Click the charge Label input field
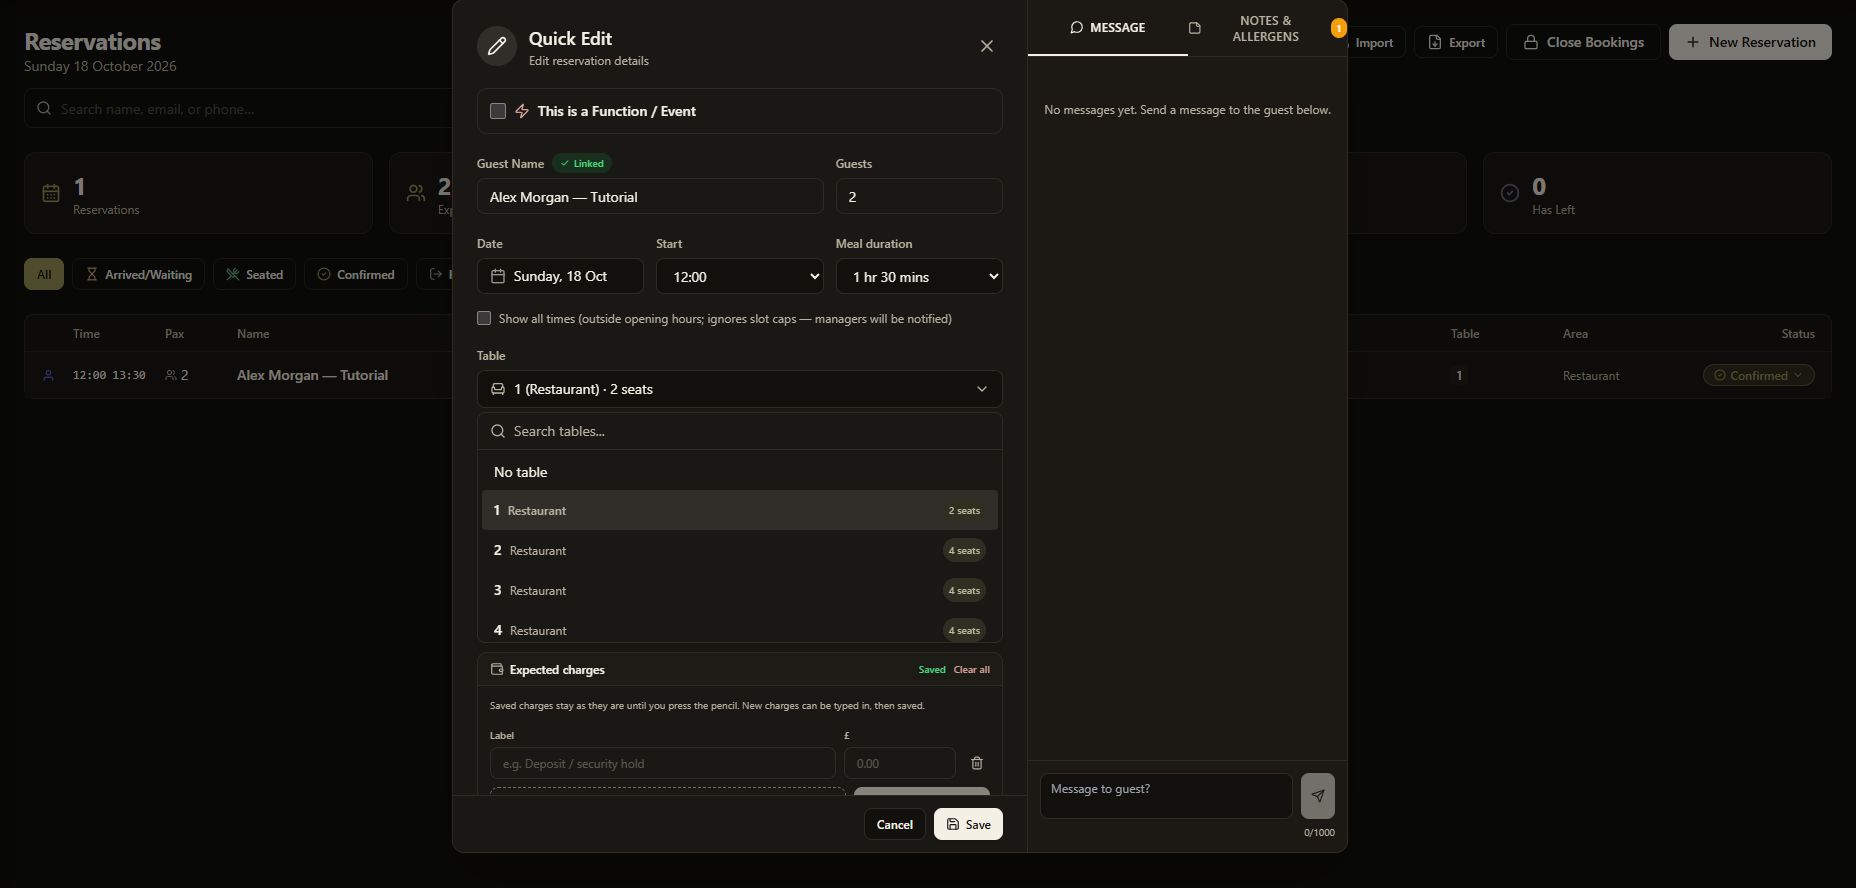The width and height of the screenshot is (1856, 888). 663,763
